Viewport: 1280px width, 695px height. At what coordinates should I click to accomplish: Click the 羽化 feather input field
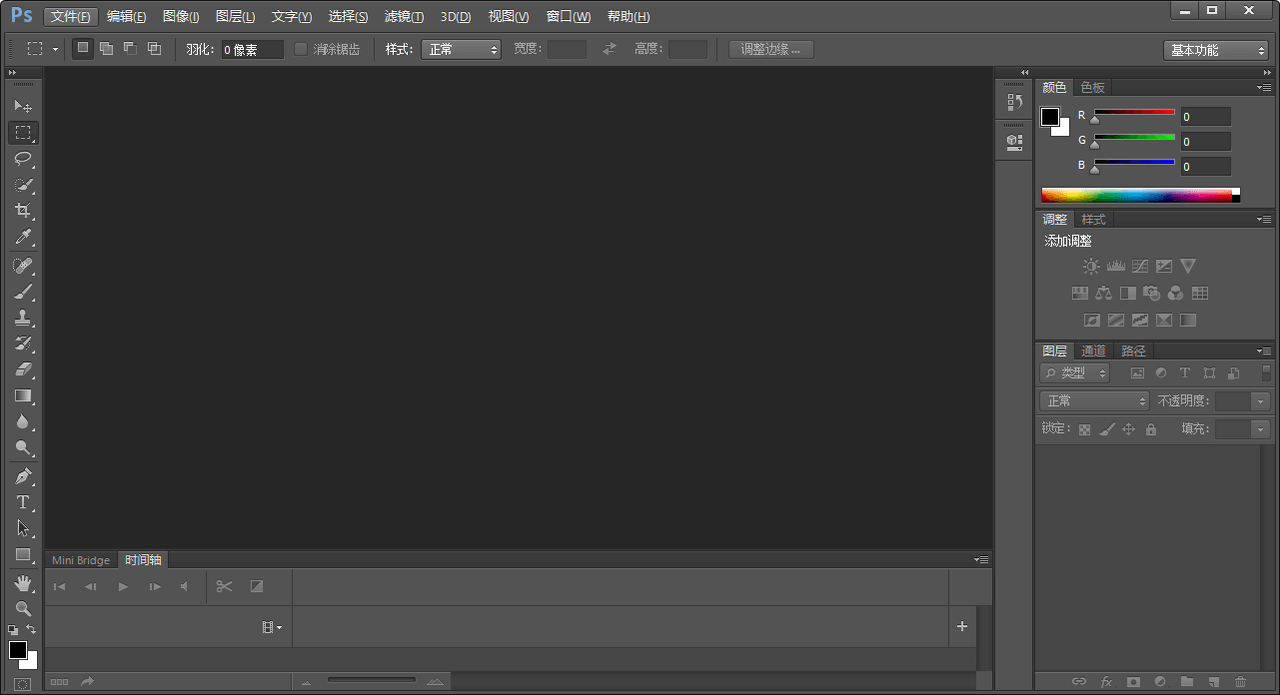pos(252,49)
